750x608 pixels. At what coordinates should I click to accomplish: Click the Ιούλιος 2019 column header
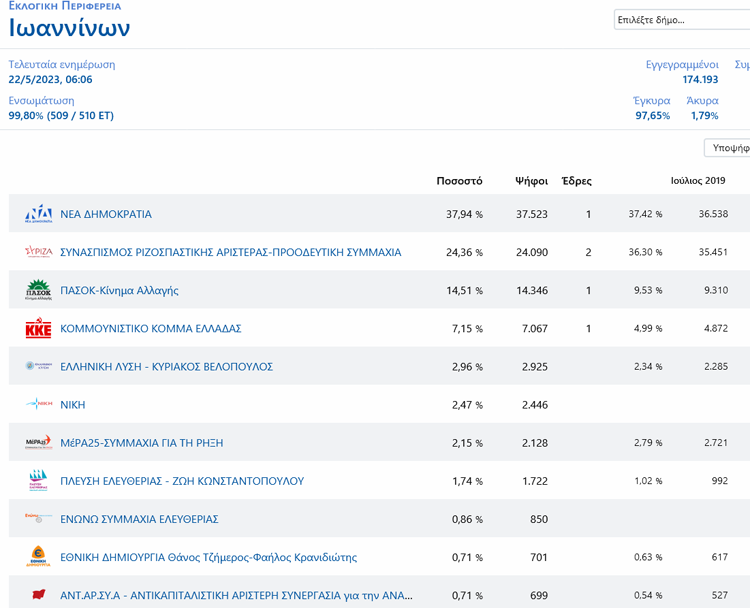point(697,181)
